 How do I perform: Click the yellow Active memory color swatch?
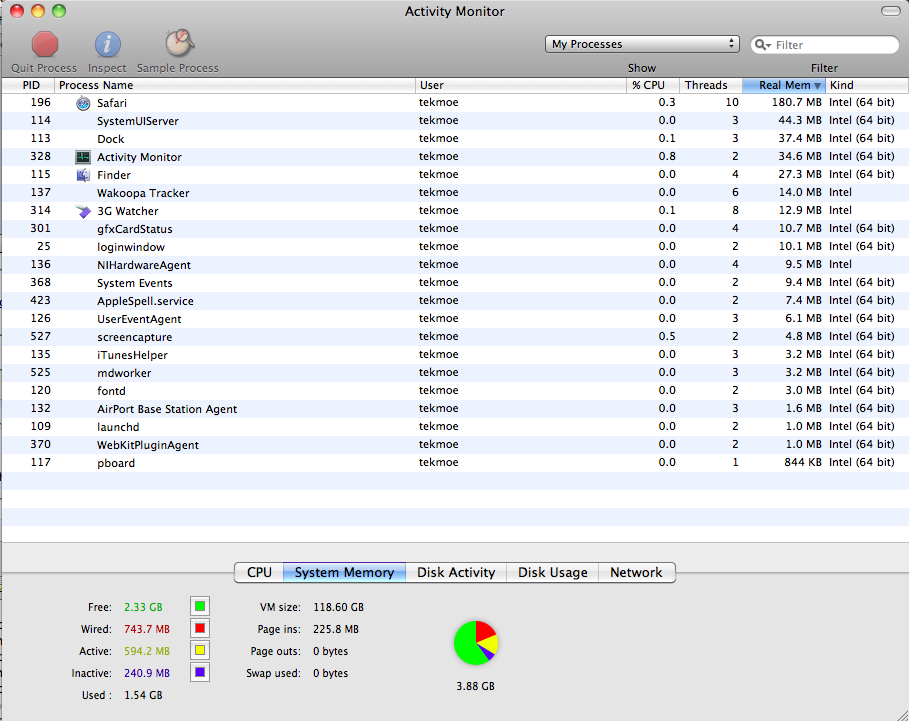(x=200, y=650)
